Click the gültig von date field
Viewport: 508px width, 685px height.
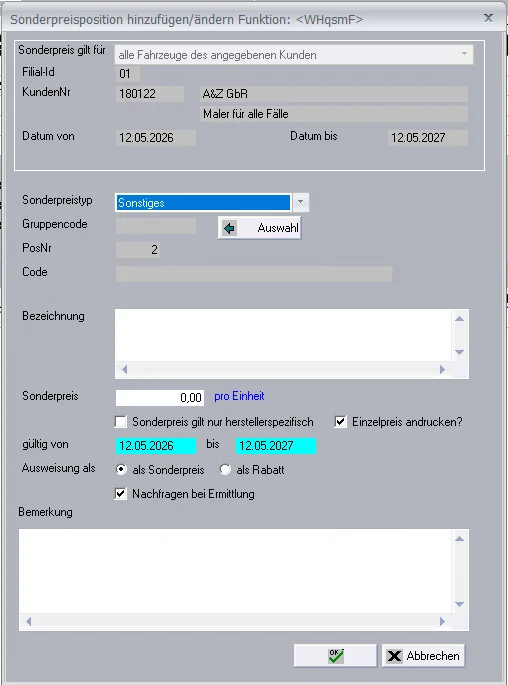156,446
